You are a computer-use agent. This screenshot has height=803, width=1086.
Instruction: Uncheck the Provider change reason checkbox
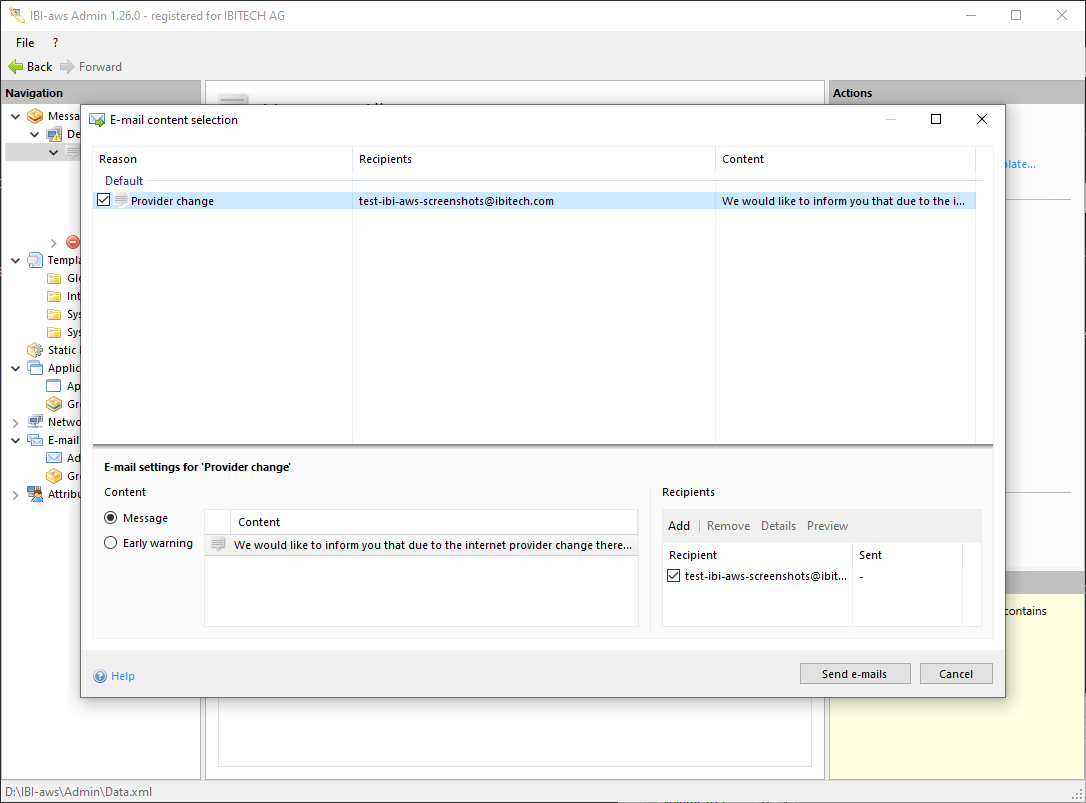pyautogui.click(x=104, y=201)
